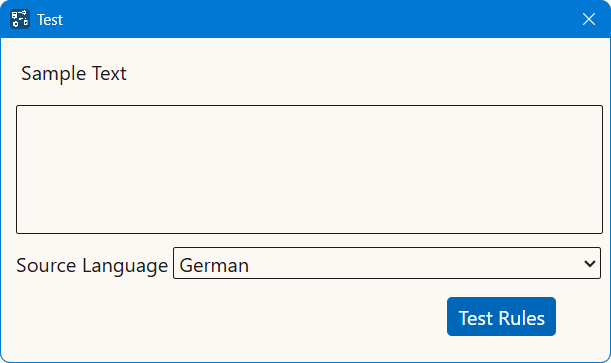Image resolution: width=611 pixels, height=363 pixels.
Task: Open the window menu from the app icon
Action: click(20, 19)
